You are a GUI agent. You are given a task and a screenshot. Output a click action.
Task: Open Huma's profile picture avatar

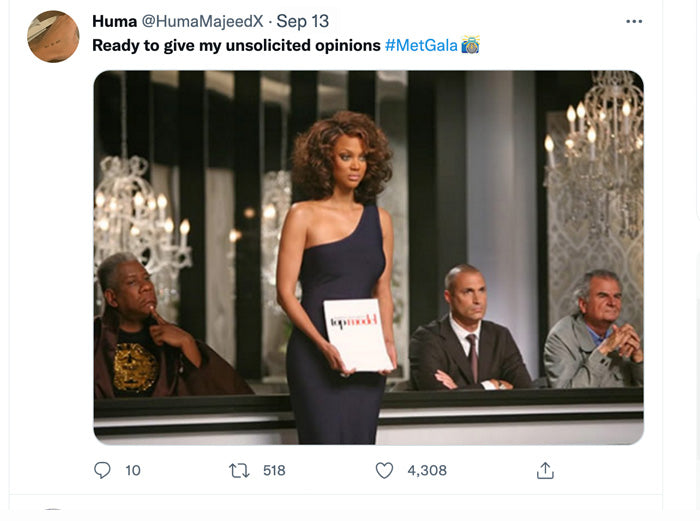tap(53, 37)
